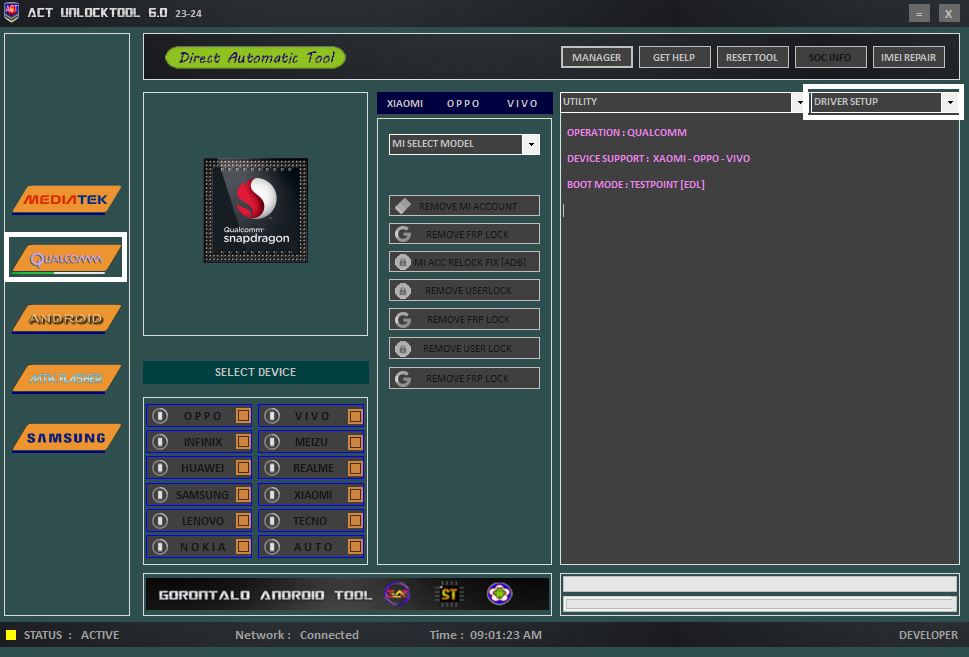
Task: Select the REALME device radio button
Action: [x=272, y=468]
